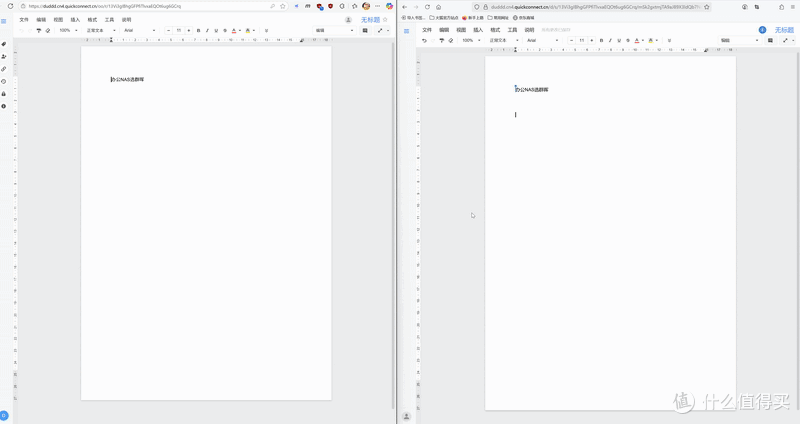Click the paint format icon in right window
Screen dimensions: 800x424
[x=442, y=40]
